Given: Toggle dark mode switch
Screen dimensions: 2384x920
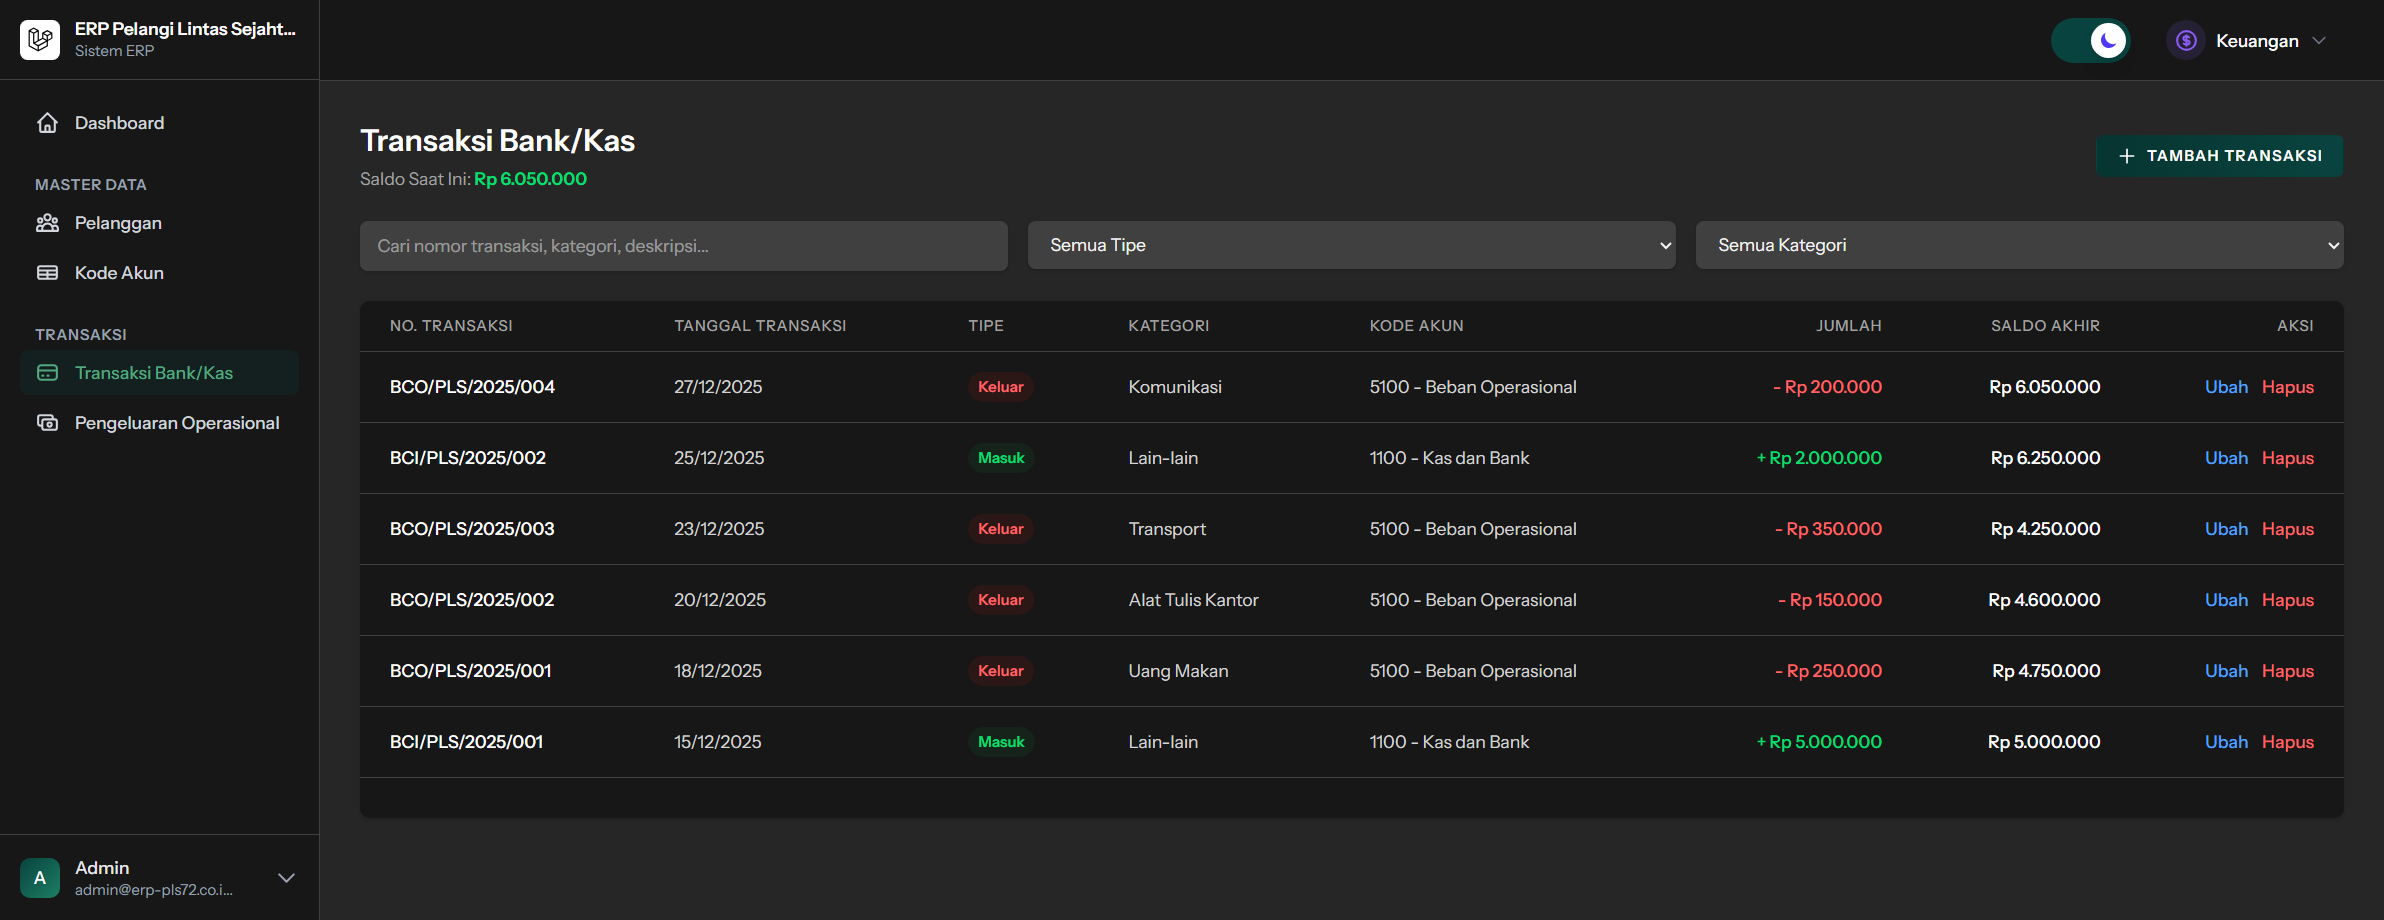Looking at the screenshot, I should 2091,41.
